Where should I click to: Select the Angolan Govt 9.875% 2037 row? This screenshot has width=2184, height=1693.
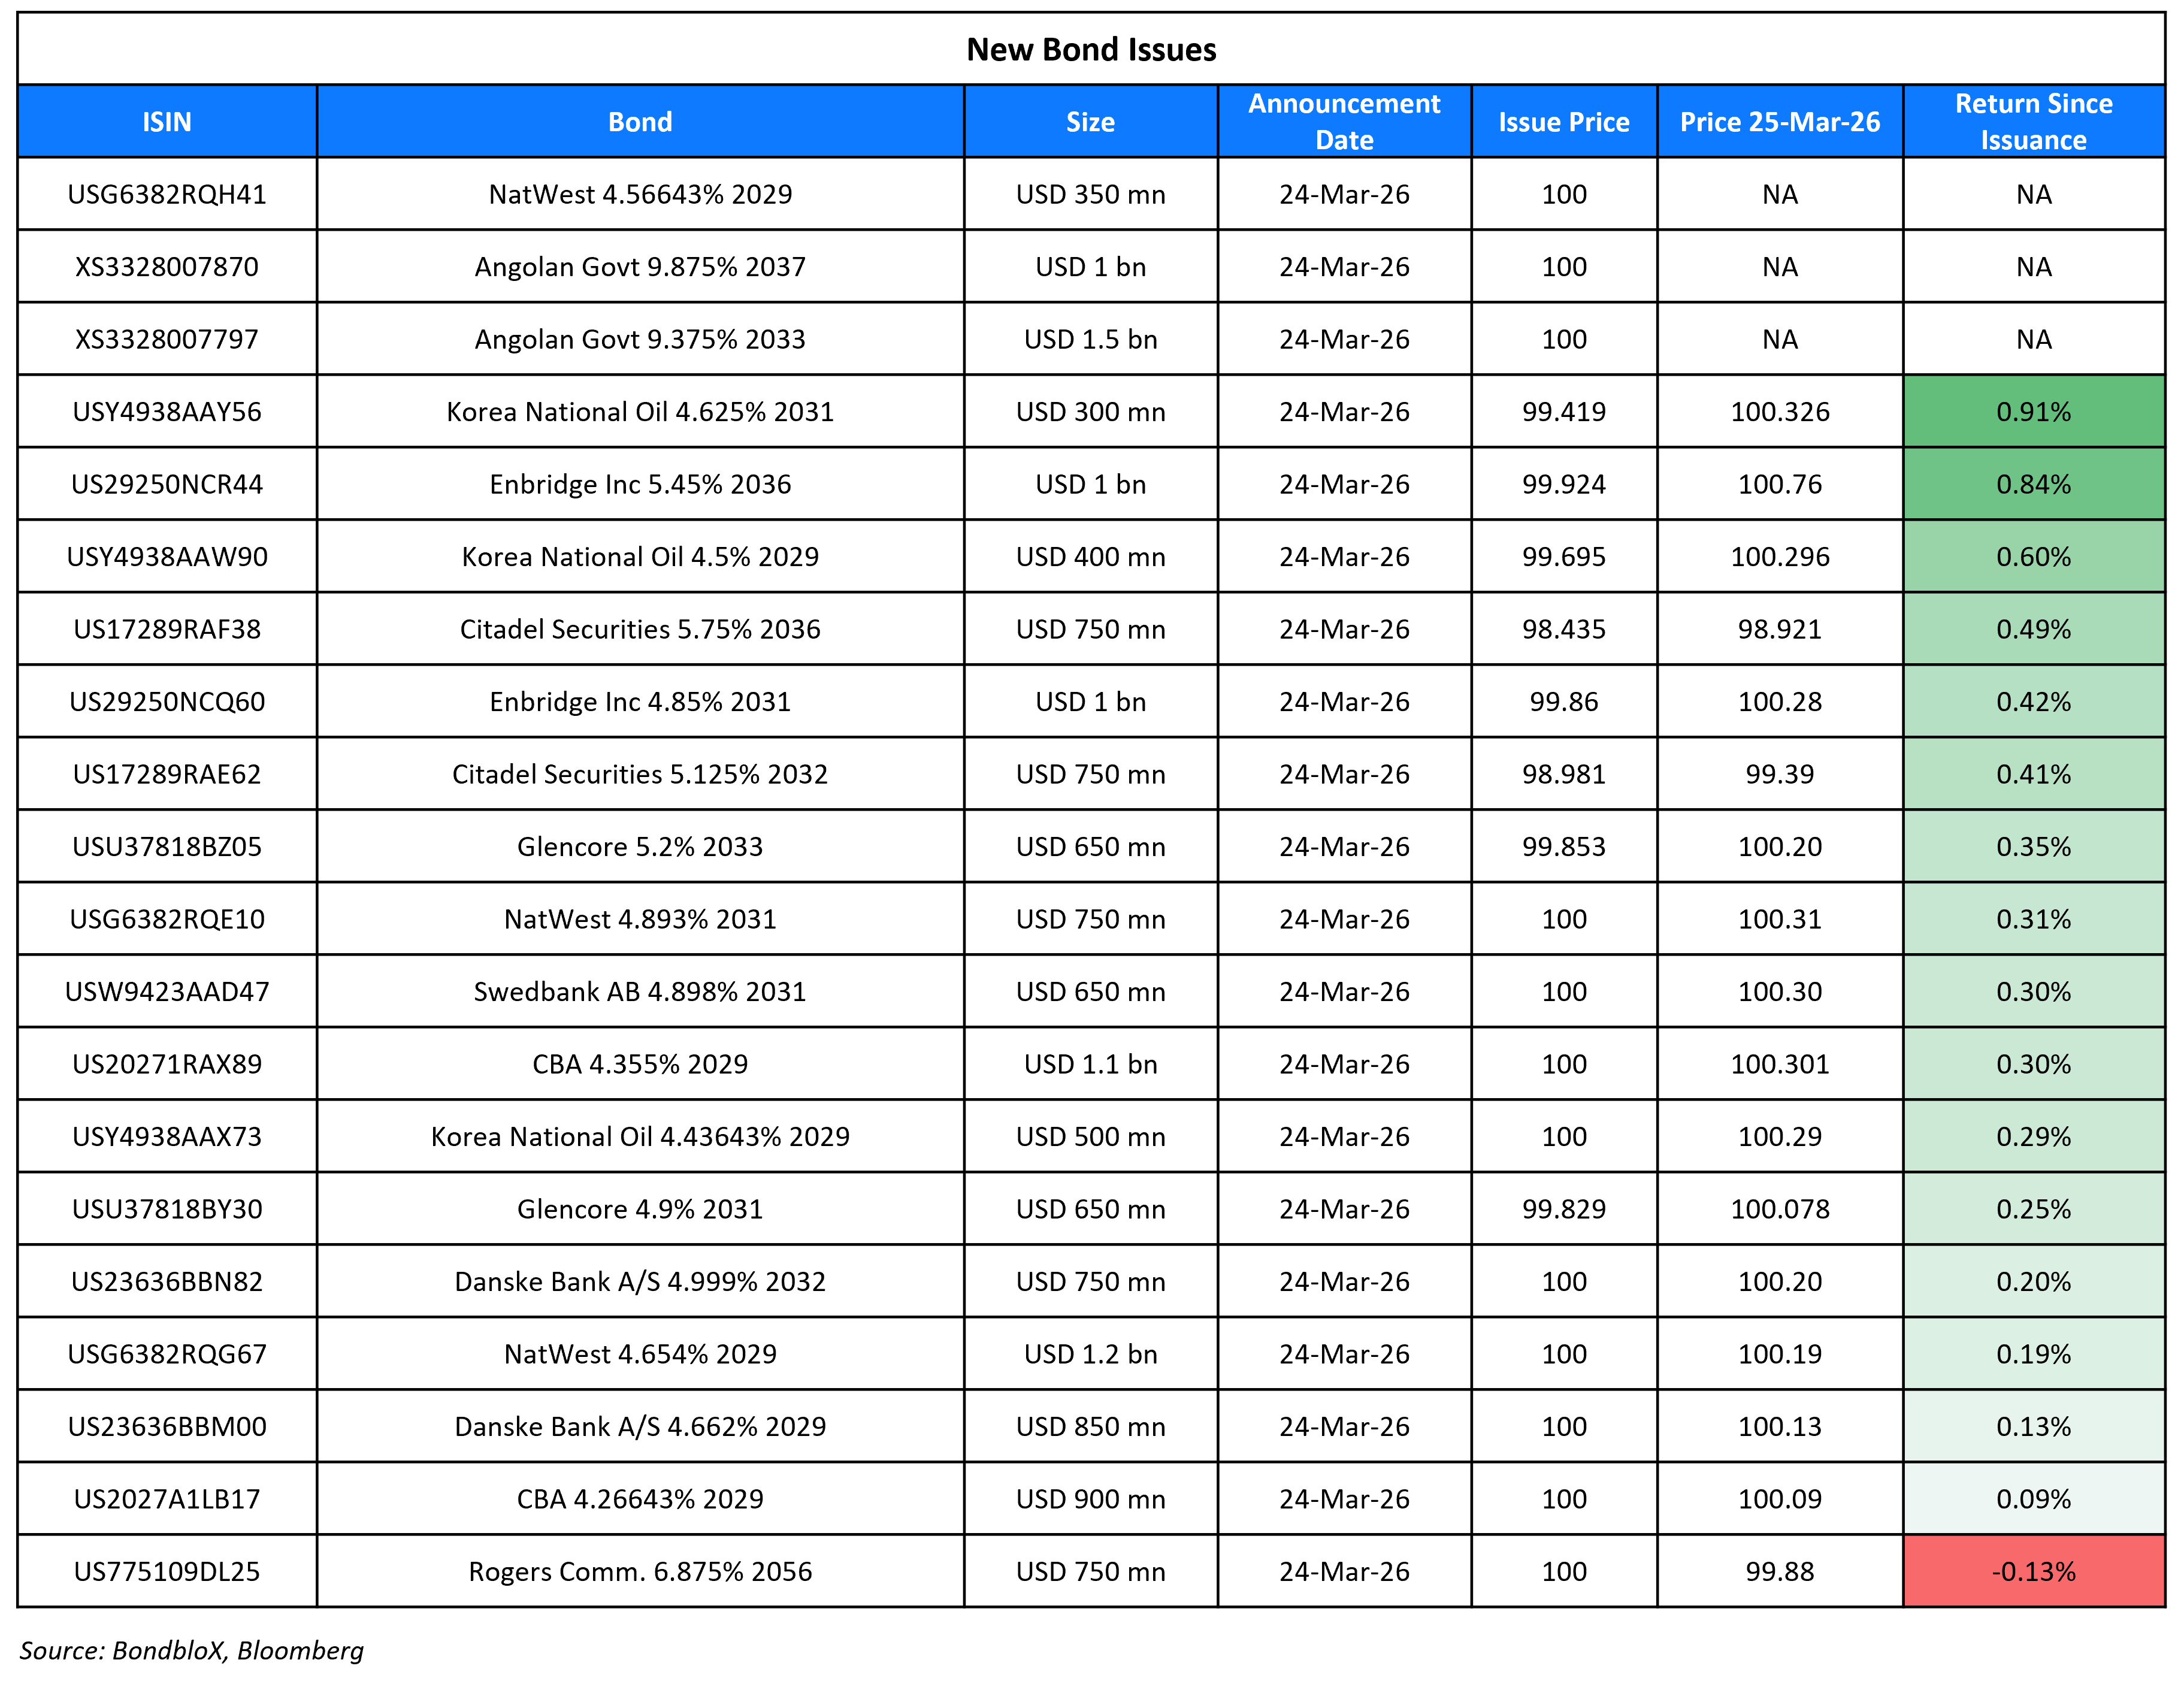(641, 266)
